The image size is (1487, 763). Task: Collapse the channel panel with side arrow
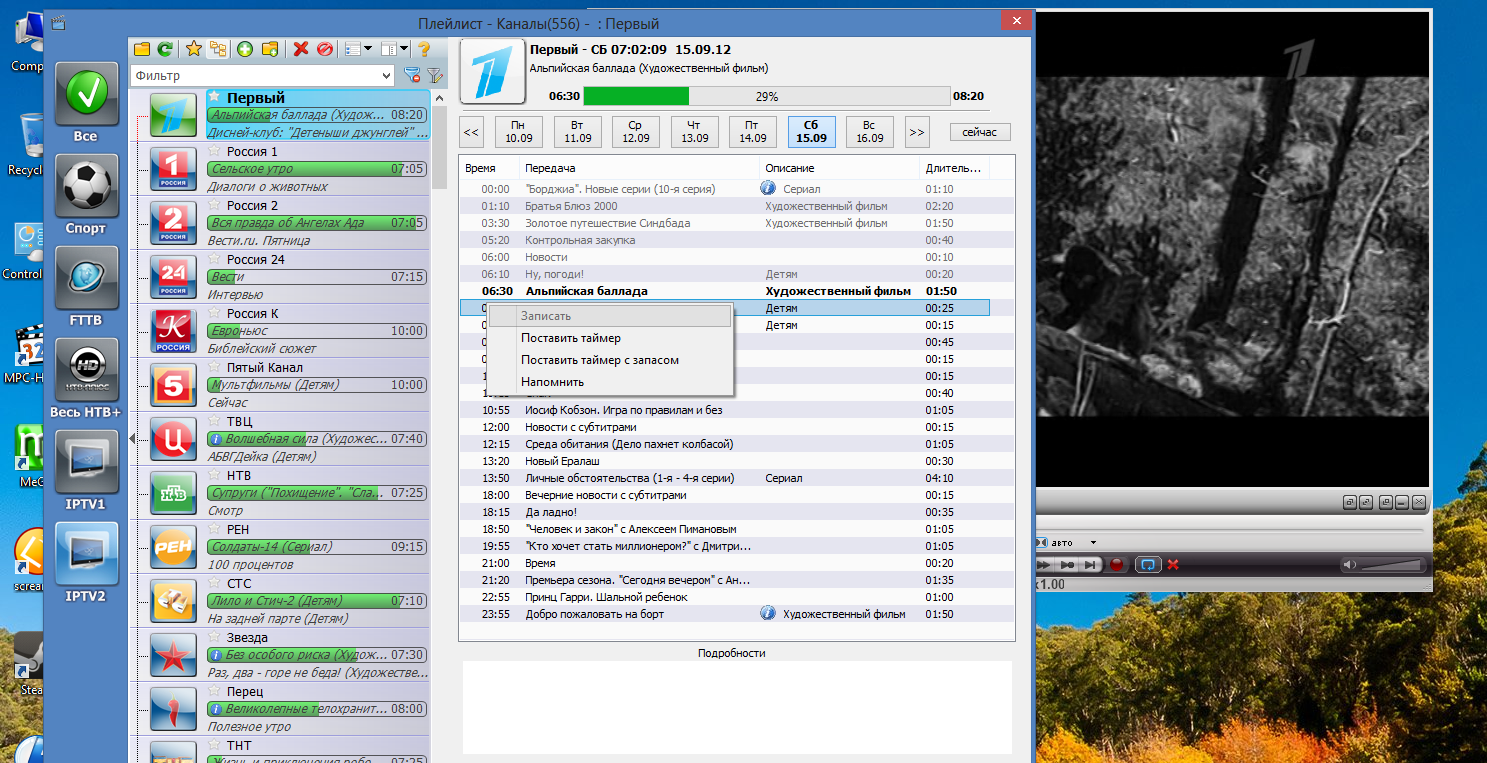click(133, 439)
